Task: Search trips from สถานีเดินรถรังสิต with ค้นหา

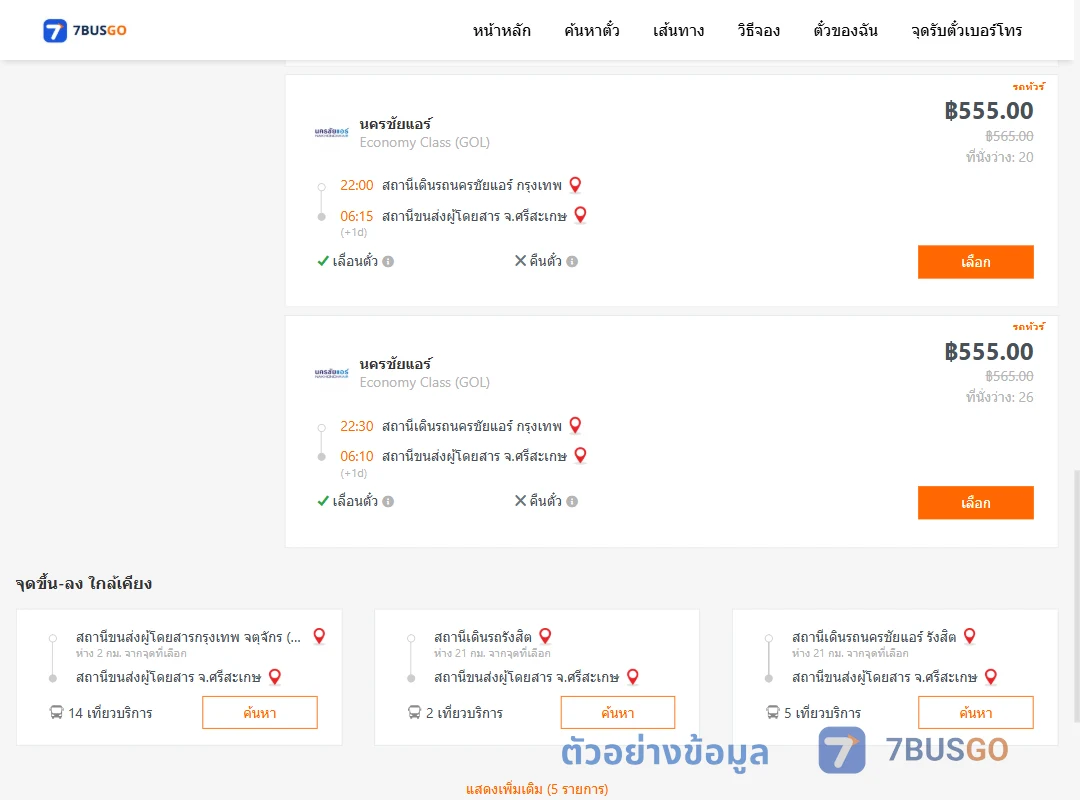Action: click(618, 712)
